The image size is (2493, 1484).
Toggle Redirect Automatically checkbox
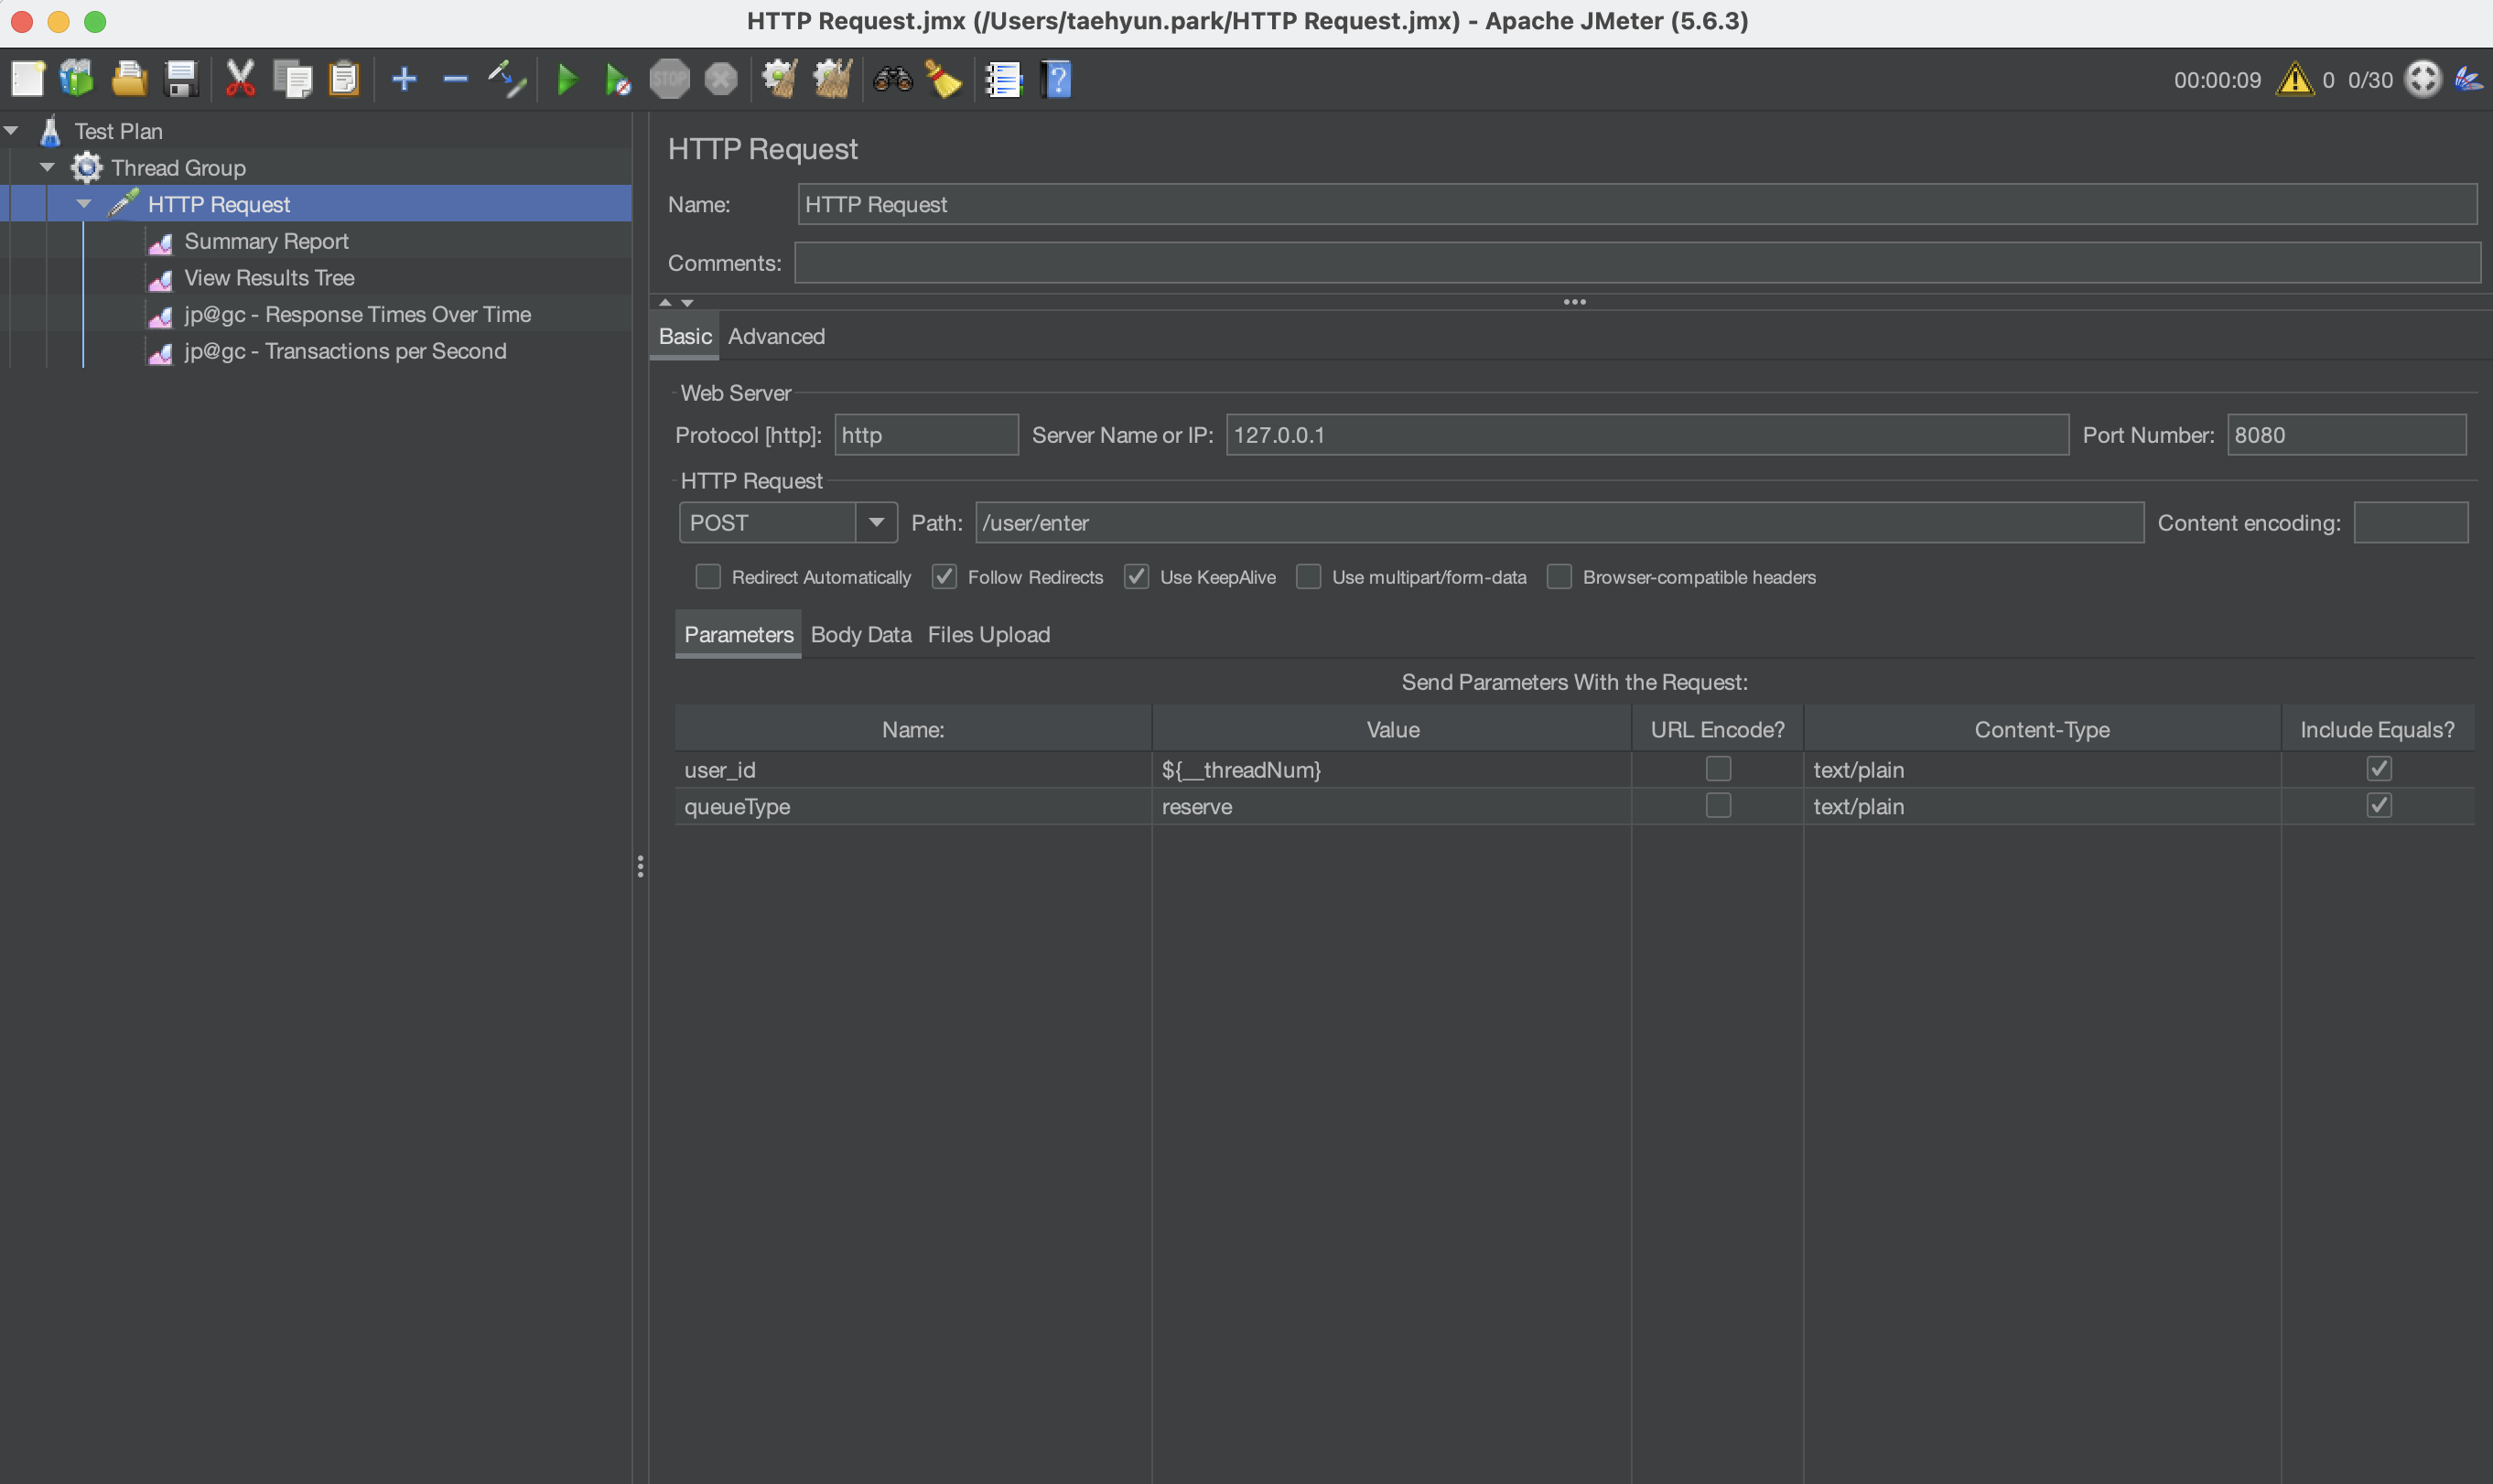point(708,577)
